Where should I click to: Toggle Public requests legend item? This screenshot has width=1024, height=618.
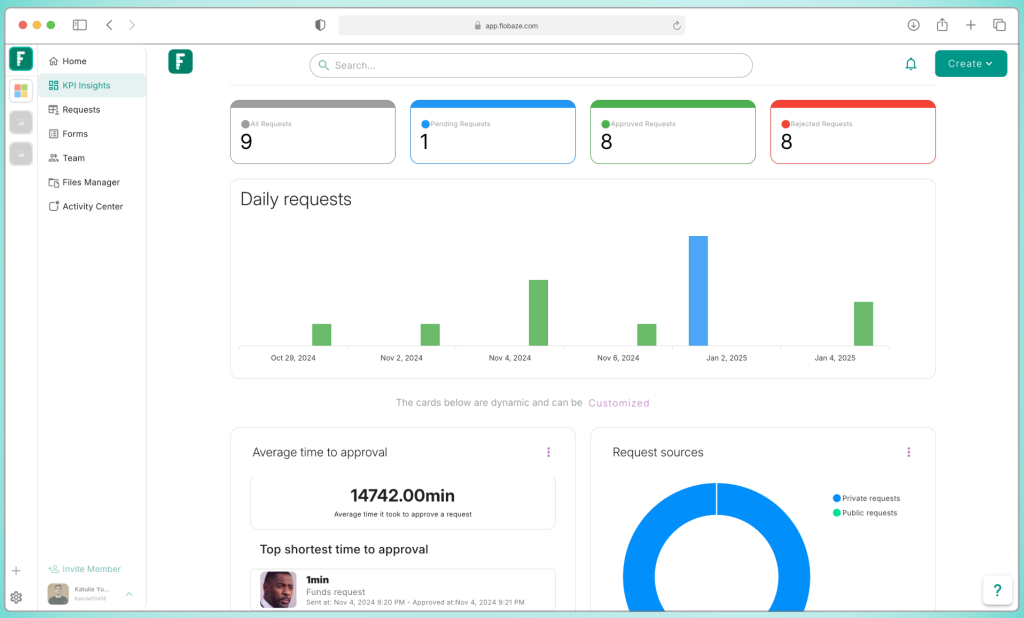tap(865, 513)
